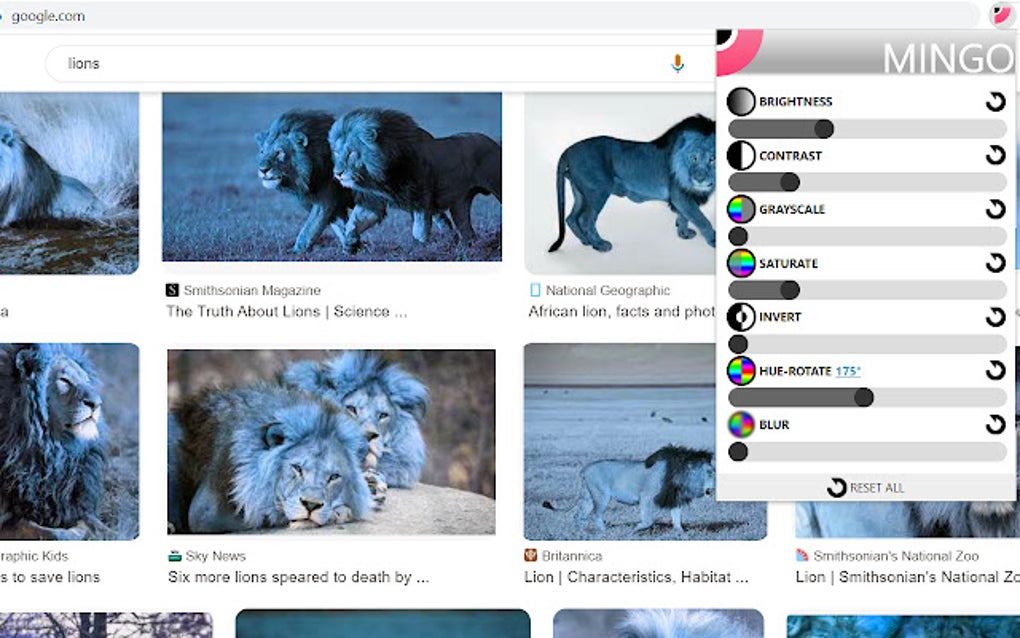Reset the Brightness filter
1020x638 pixels.
click(x=996, y=101)
